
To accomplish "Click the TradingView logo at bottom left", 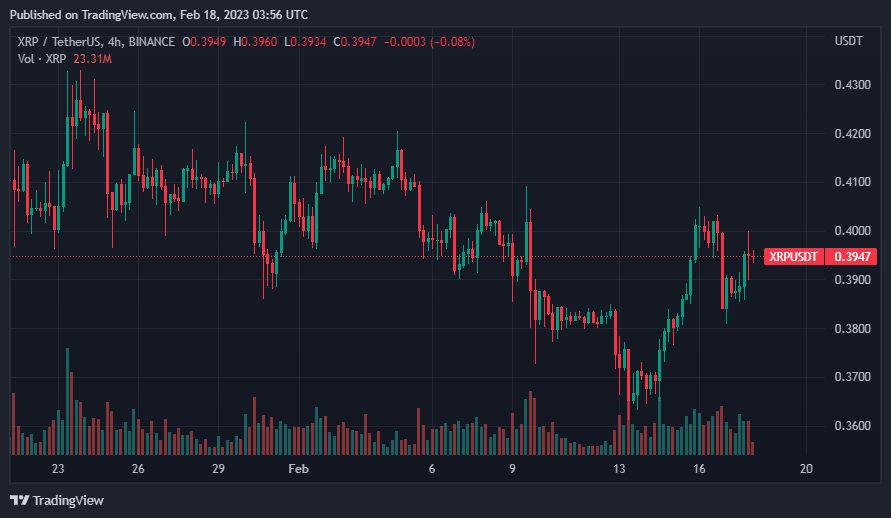I will 57,500.
